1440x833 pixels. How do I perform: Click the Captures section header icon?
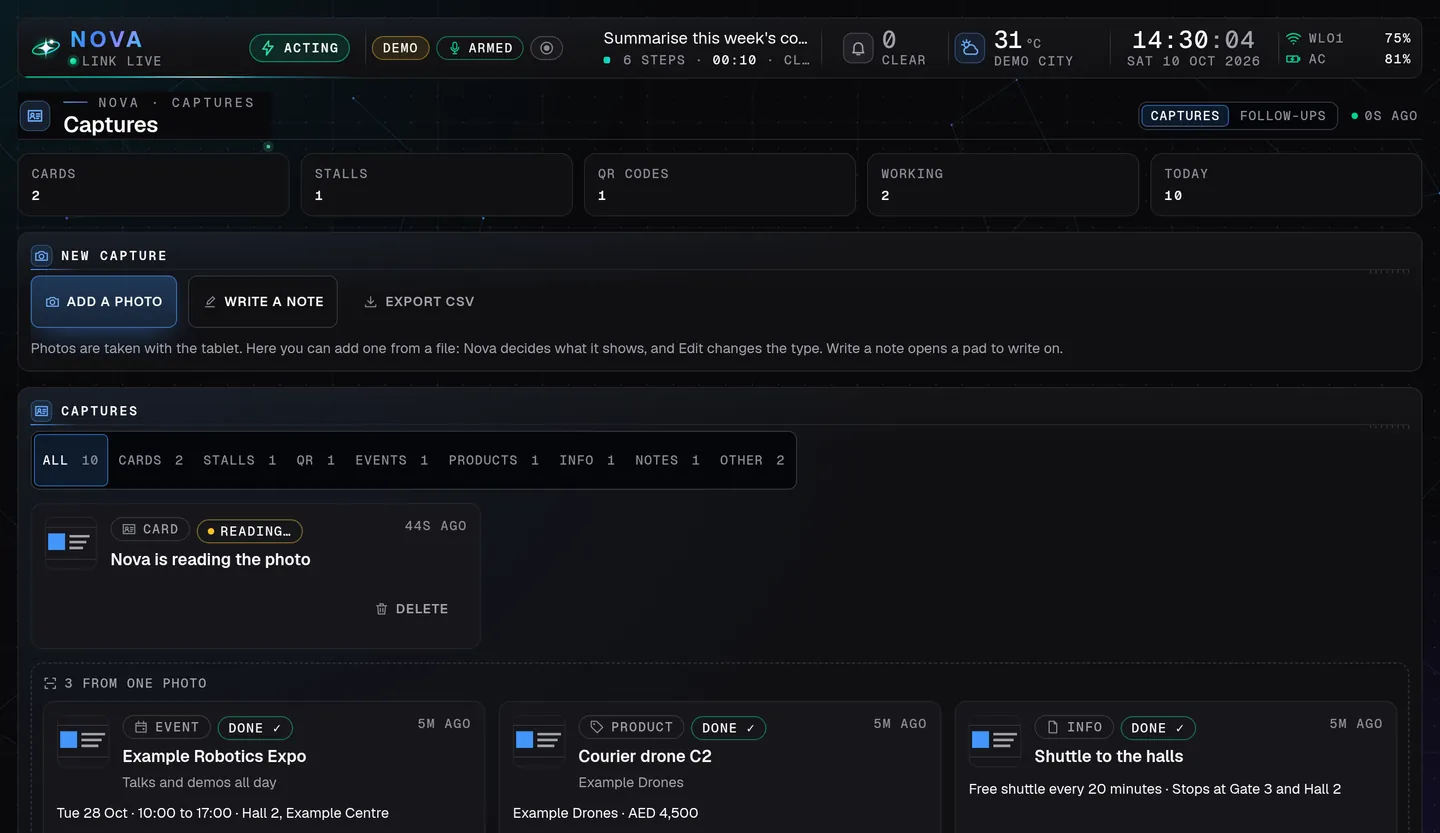click(41, 411)
